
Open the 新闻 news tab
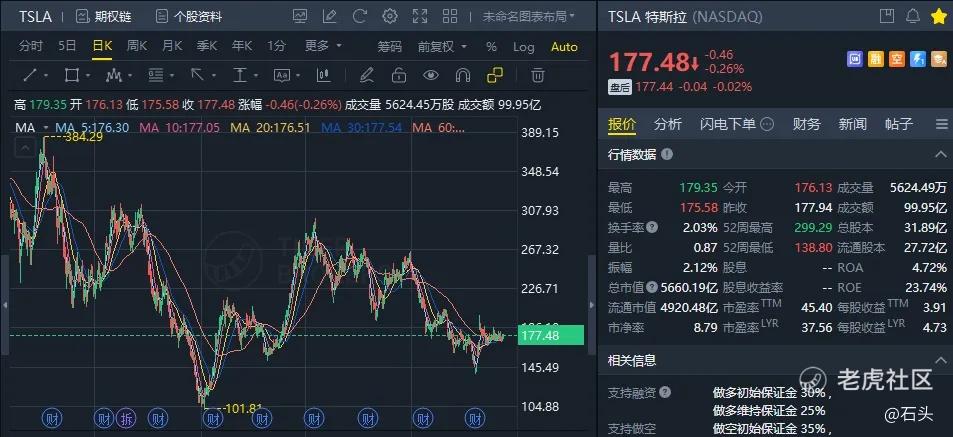pos(852,125)
